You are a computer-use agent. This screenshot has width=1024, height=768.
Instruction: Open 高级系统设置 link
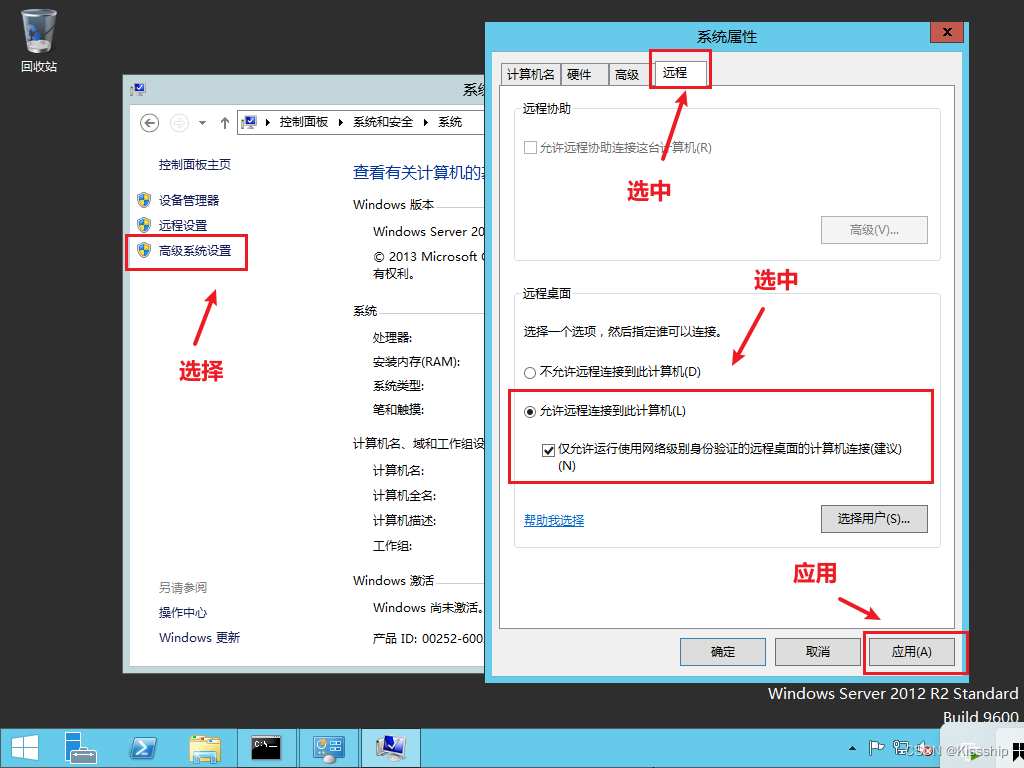pyautogui.click(x=195, y=251)
